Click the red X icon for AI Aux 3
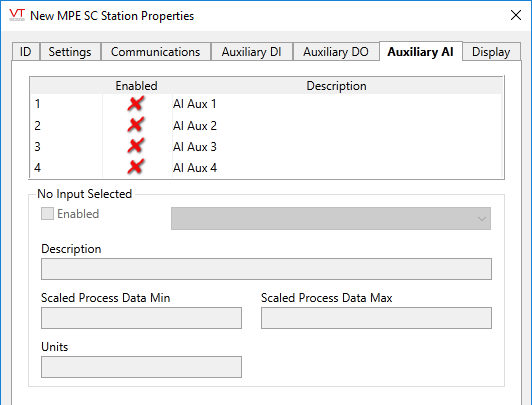This screenshot has height=405, width=532. 136,146
